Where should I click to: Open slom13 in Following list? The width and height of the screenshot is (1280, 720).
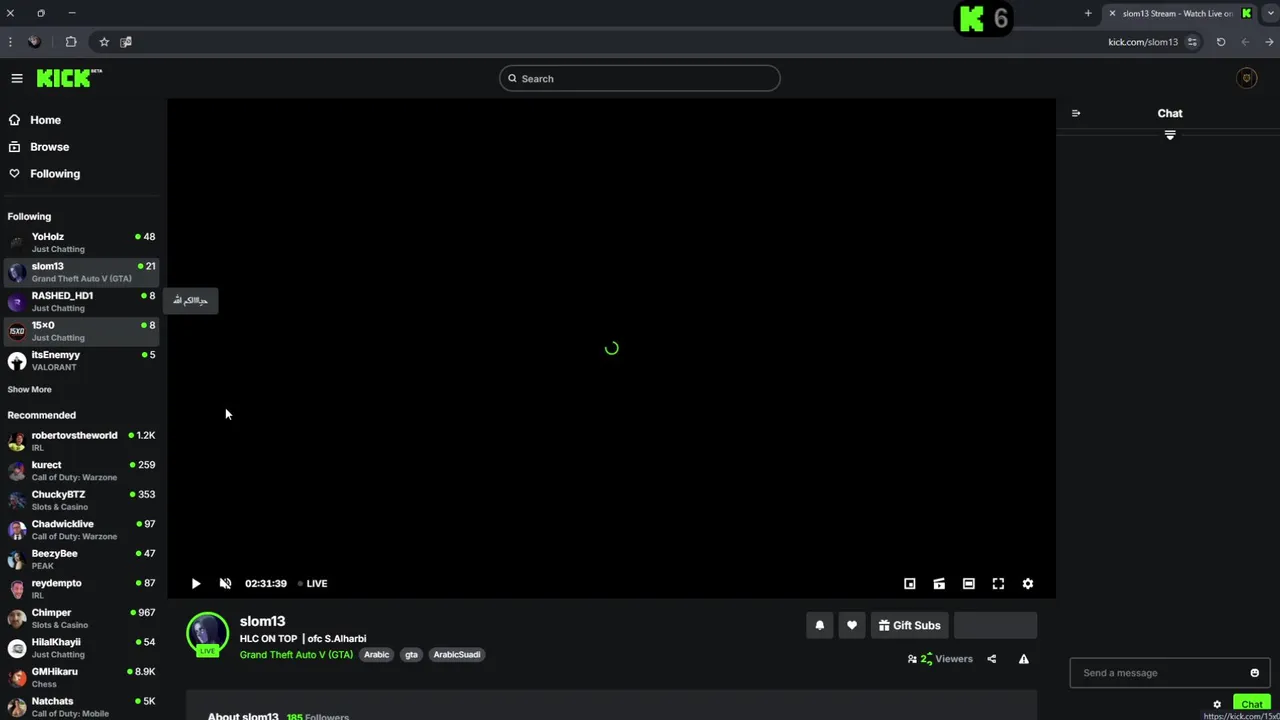tap(82, 272)
